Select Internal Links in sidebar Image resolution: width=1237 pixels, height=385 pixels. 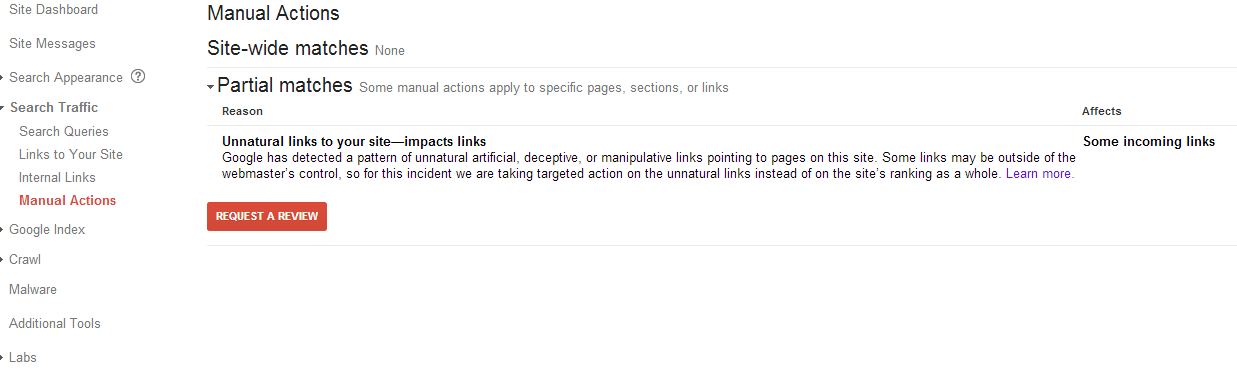(57, 177)
